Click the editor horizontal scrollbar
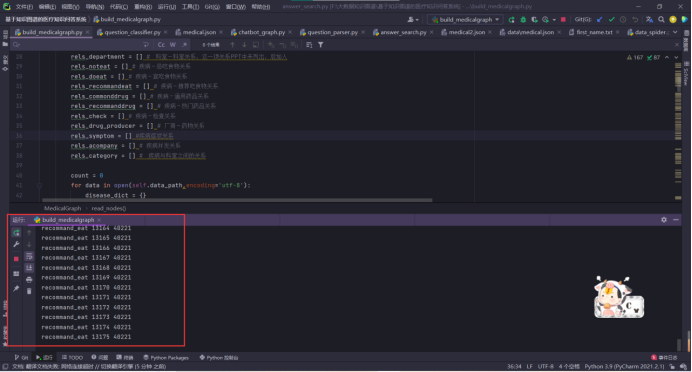Image resolution: width=692 pixels, height=372 pixels. [237, 200]
